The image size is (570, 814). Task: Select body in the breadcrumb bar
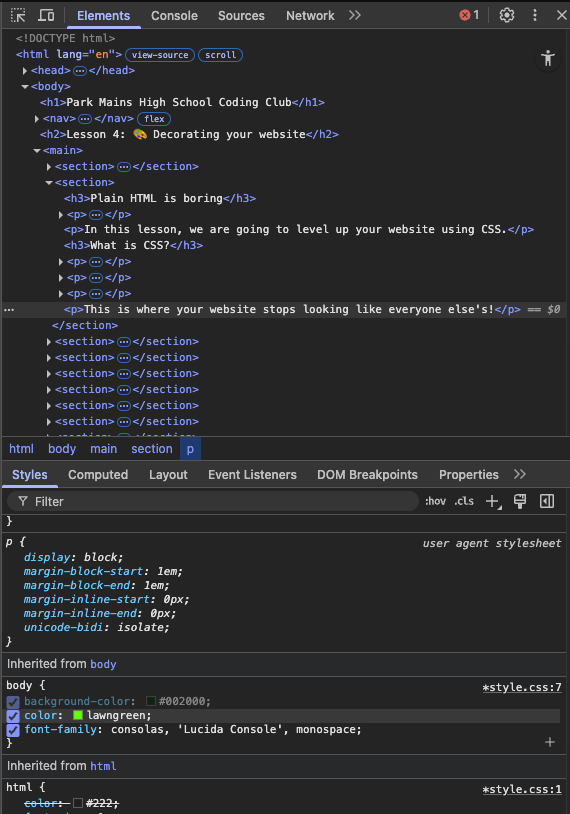(62, 449)
